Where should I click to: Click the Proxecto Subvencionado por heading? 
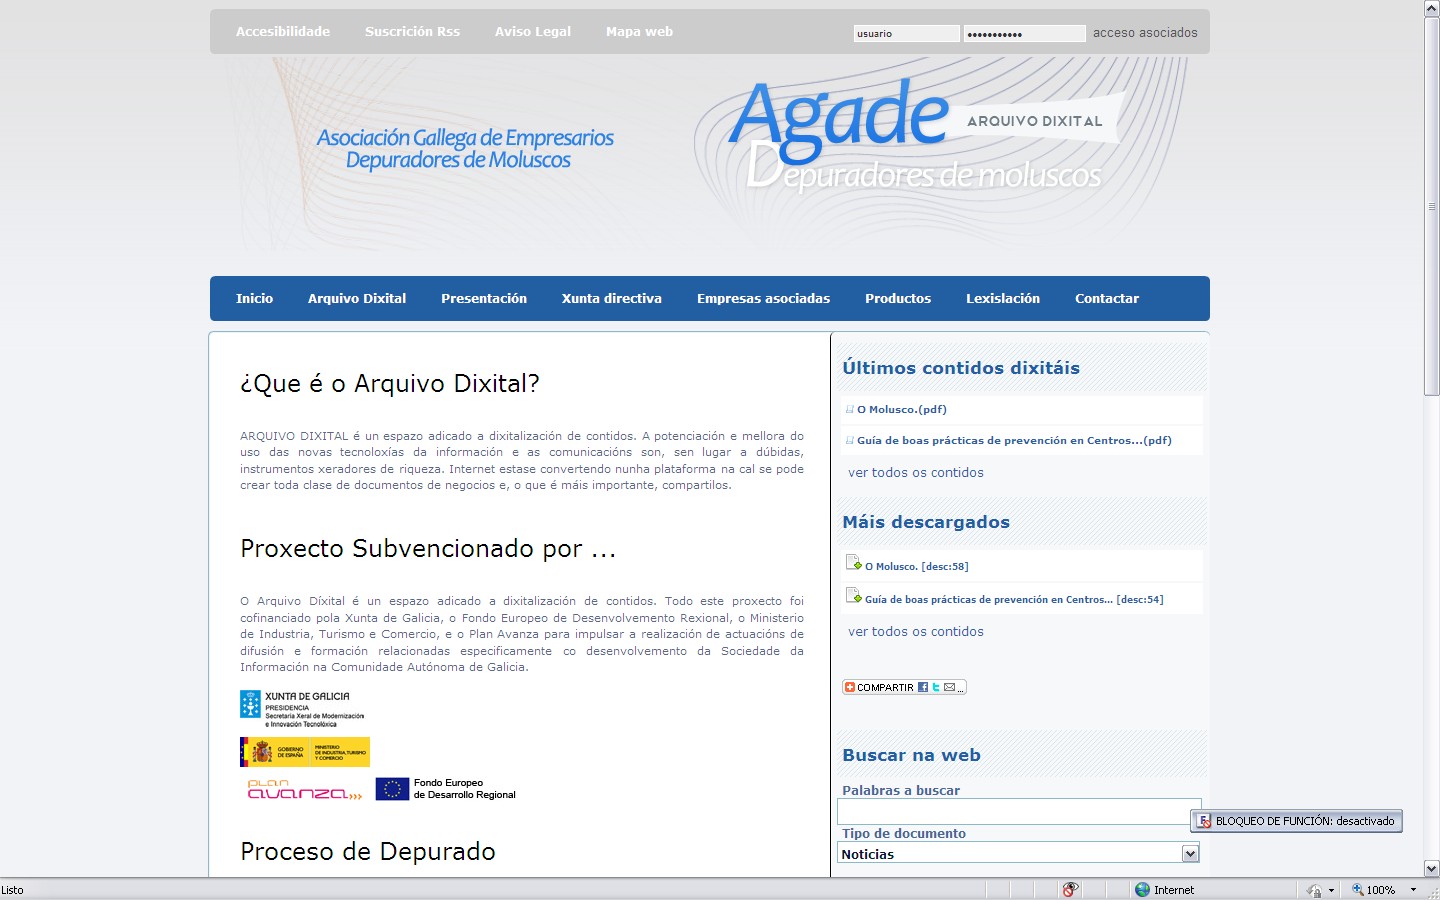click(428, 548)
